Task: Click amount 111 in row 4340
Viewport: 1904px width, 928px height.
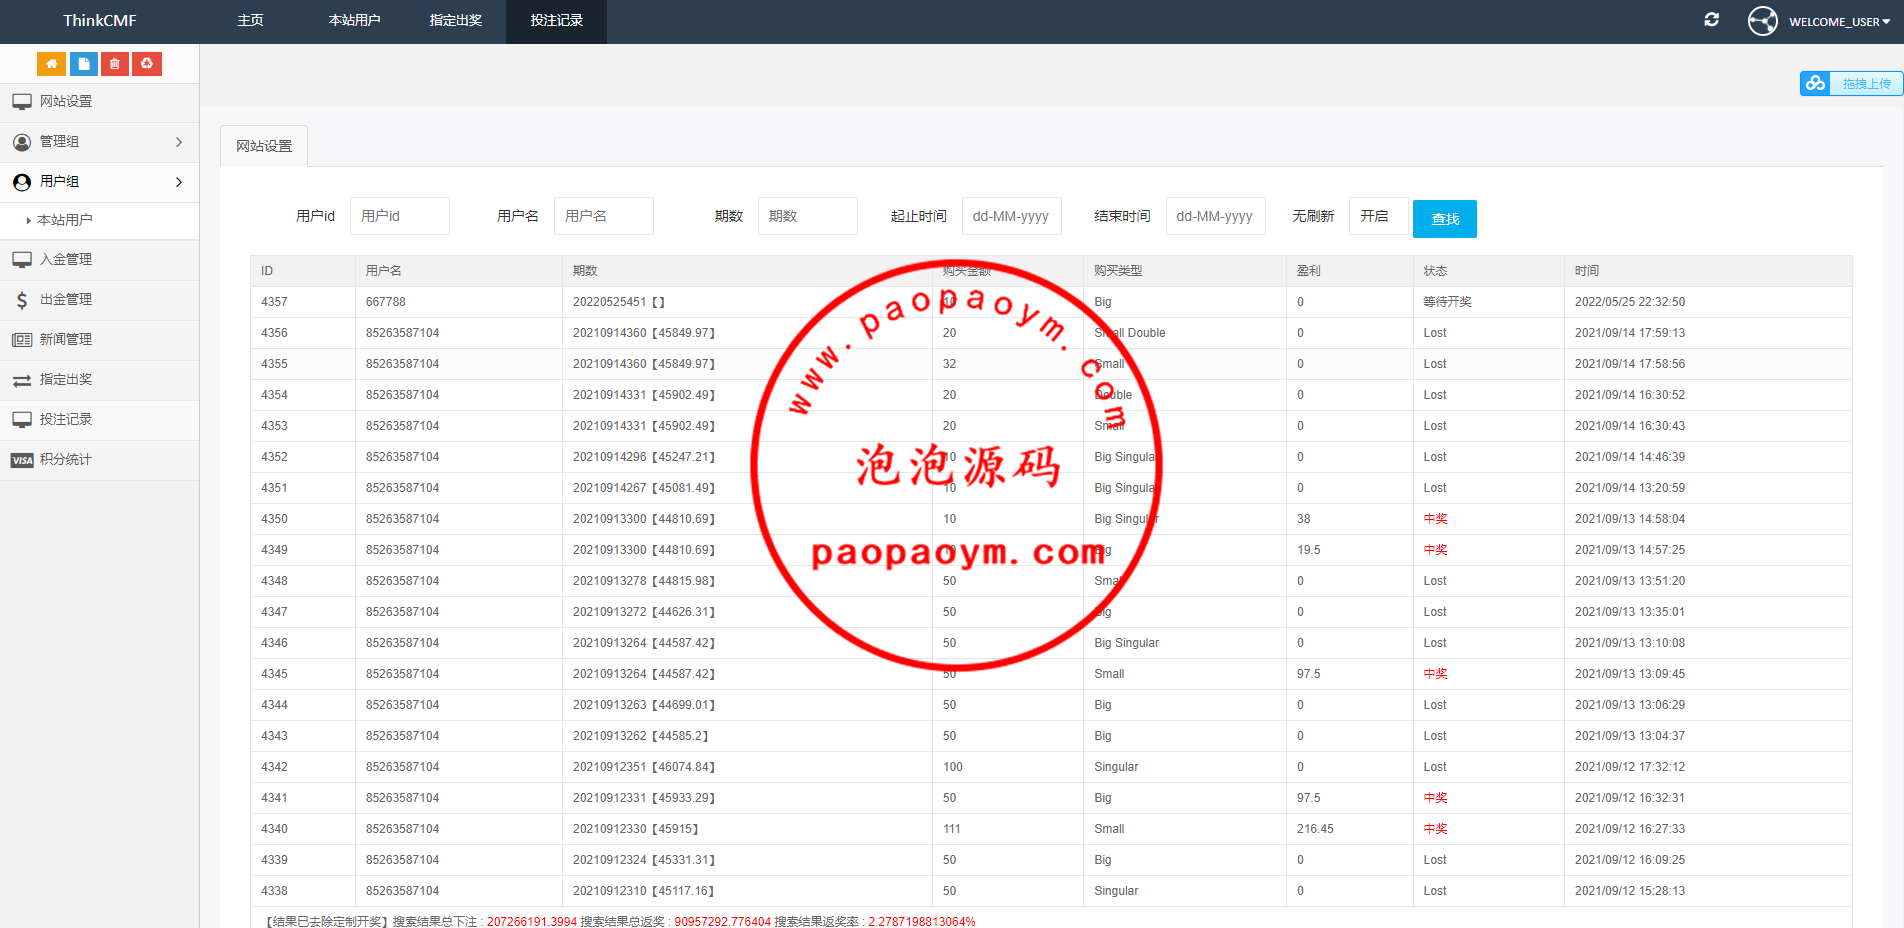Action: click(x=952, y=829)
